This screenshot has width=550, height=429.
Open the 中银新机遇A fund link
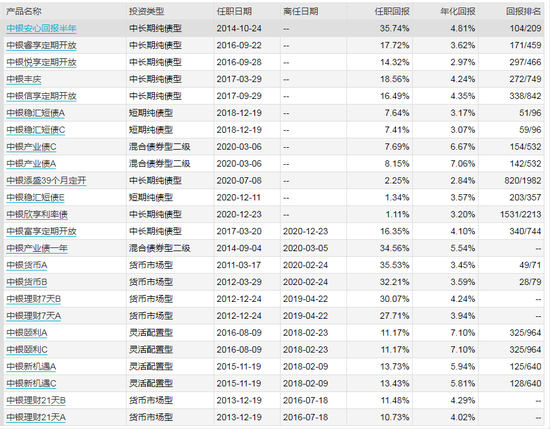click(31, 367)
